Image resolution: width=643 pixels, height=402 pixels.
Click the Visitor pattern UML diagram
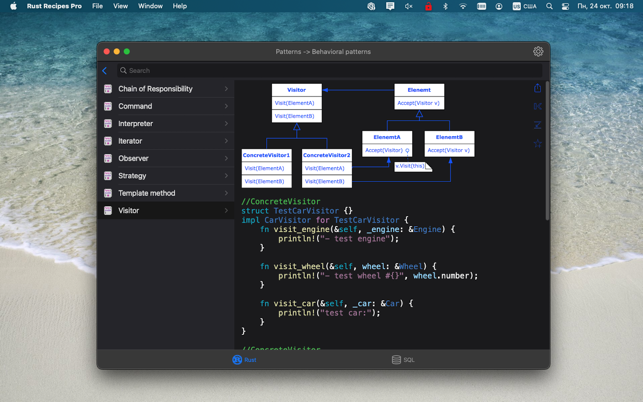tap(358, 136)
